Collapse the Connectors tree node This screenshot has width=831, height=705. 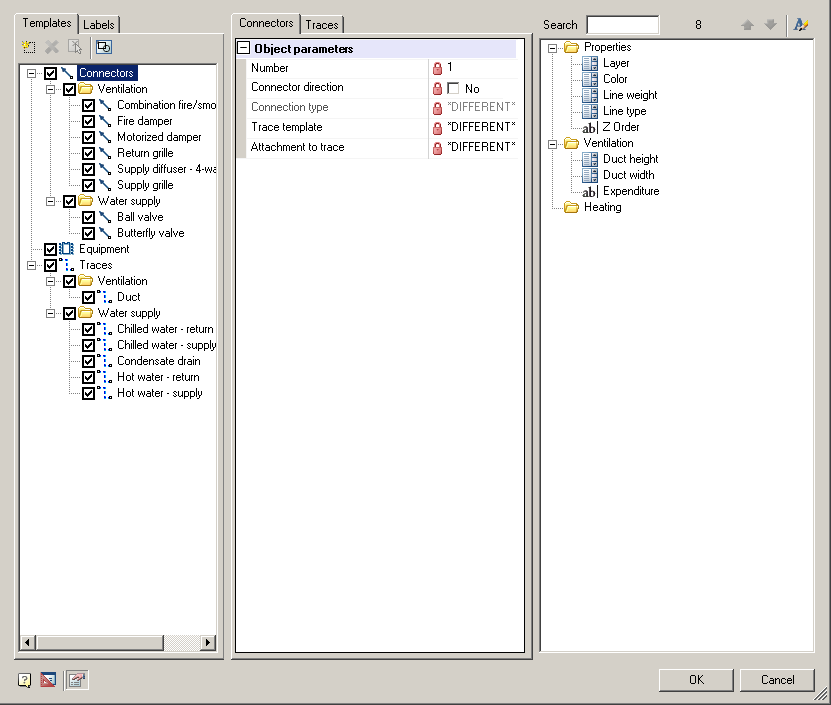pyautogui.click(x=30, y=72)
